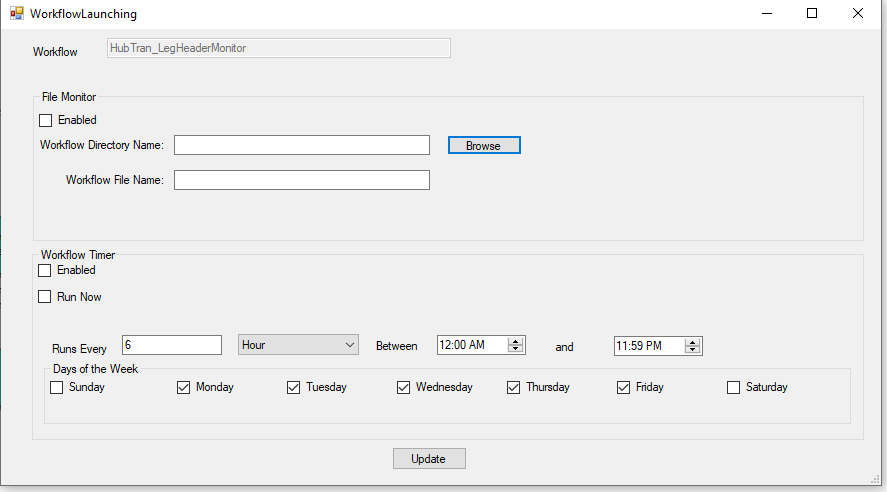Screen dimensions: 887x492
Task: Click the Update button
Action: click(x=428, y=459)
